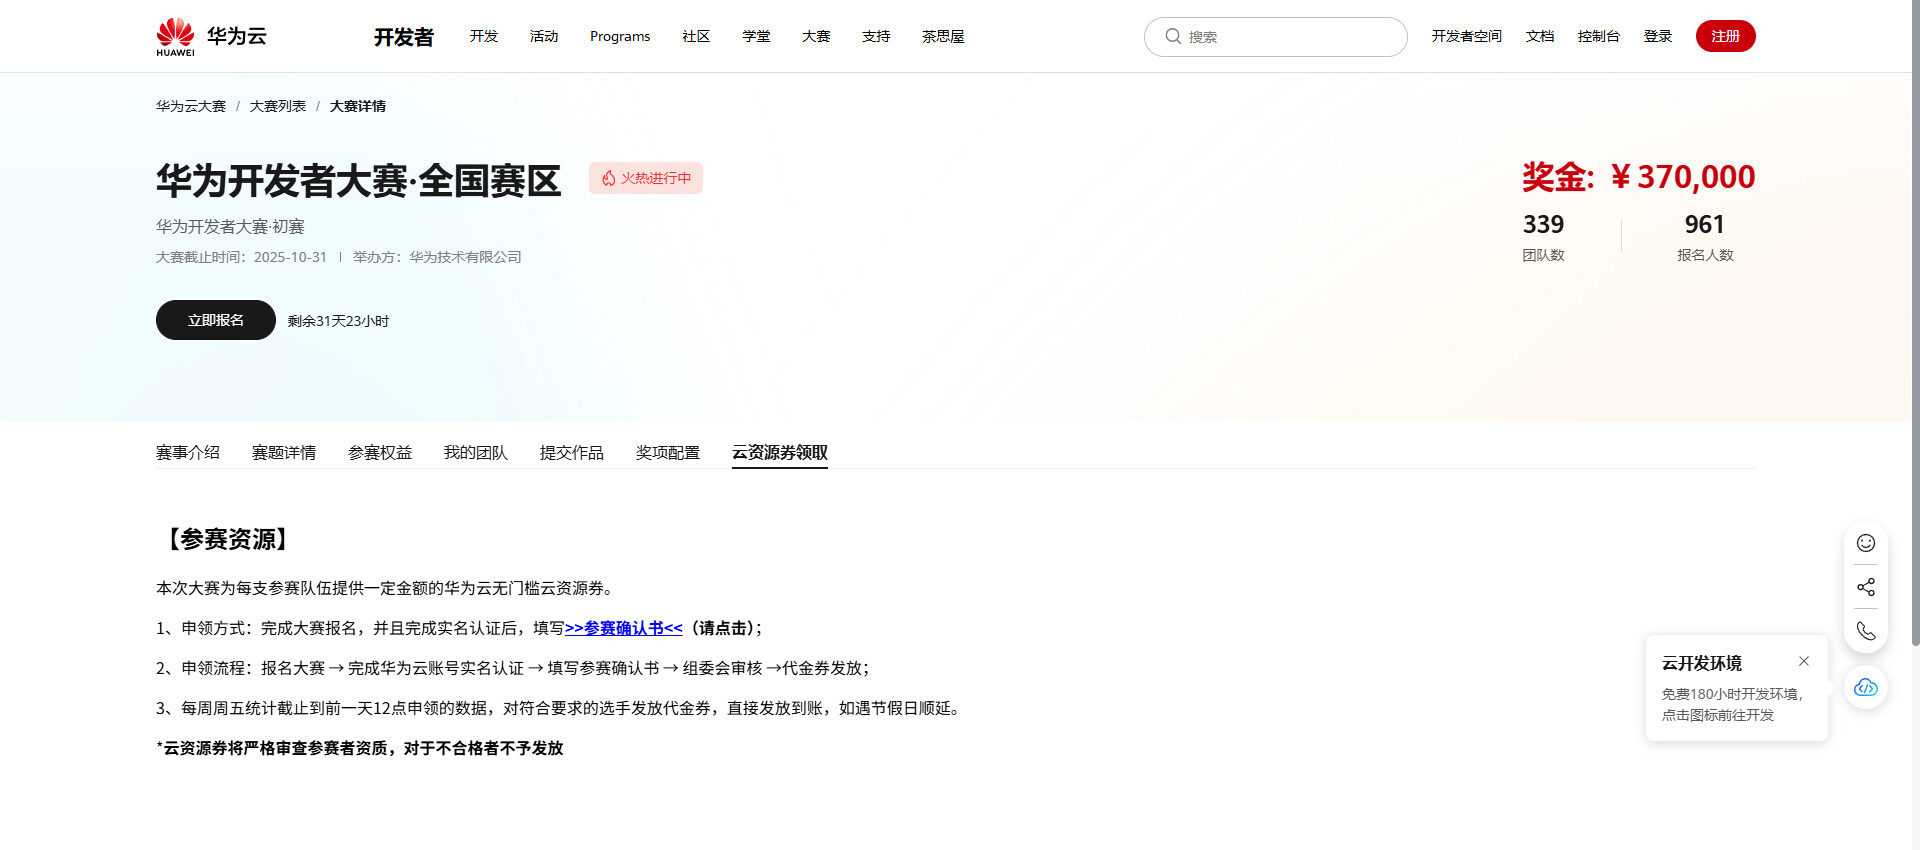Click the 火热进行中 status badge
1920x850 pixels.
coord(646,178)
